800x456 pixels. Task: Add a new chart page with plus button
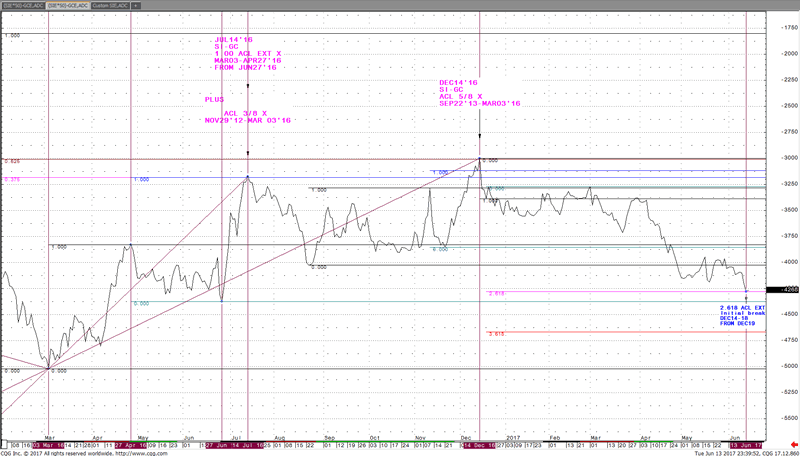pyautogui.click(x=136, y=5)
